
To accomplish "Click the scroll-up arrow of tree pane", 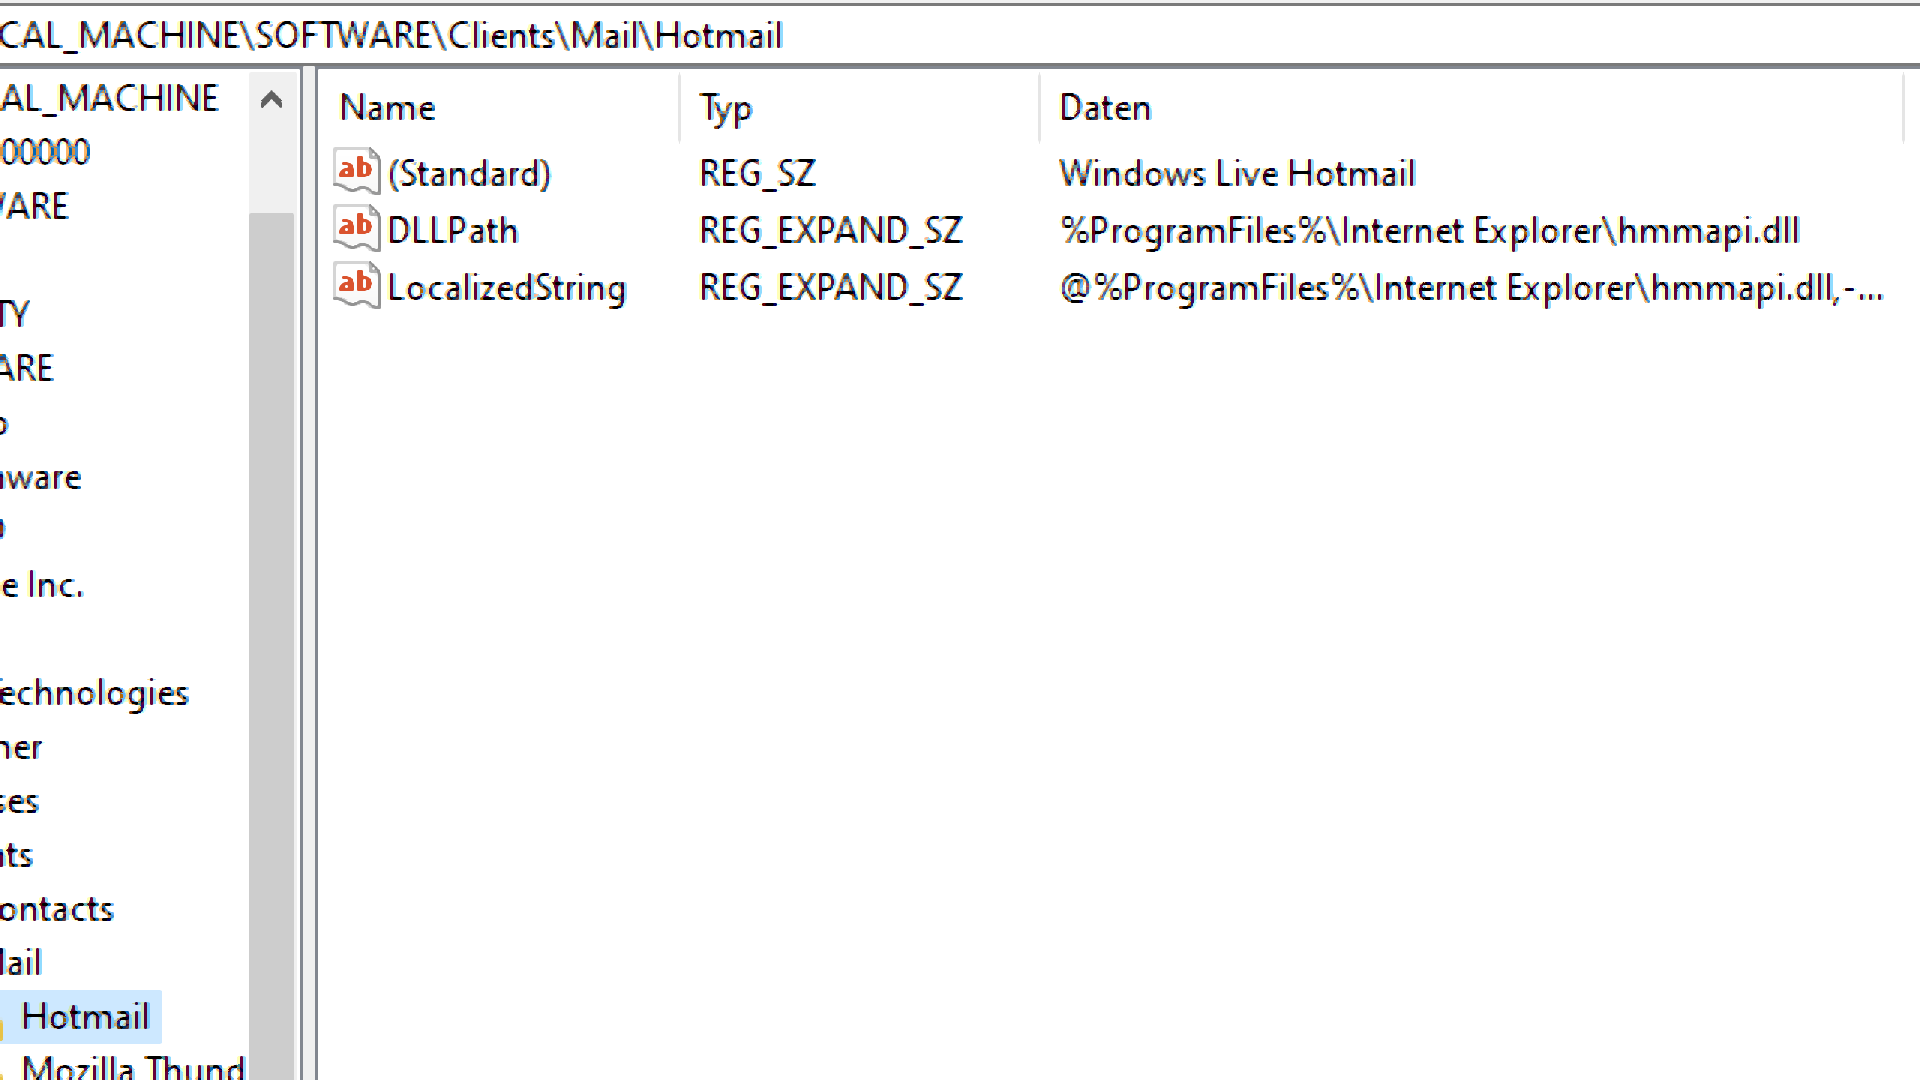I will (272, 99).
